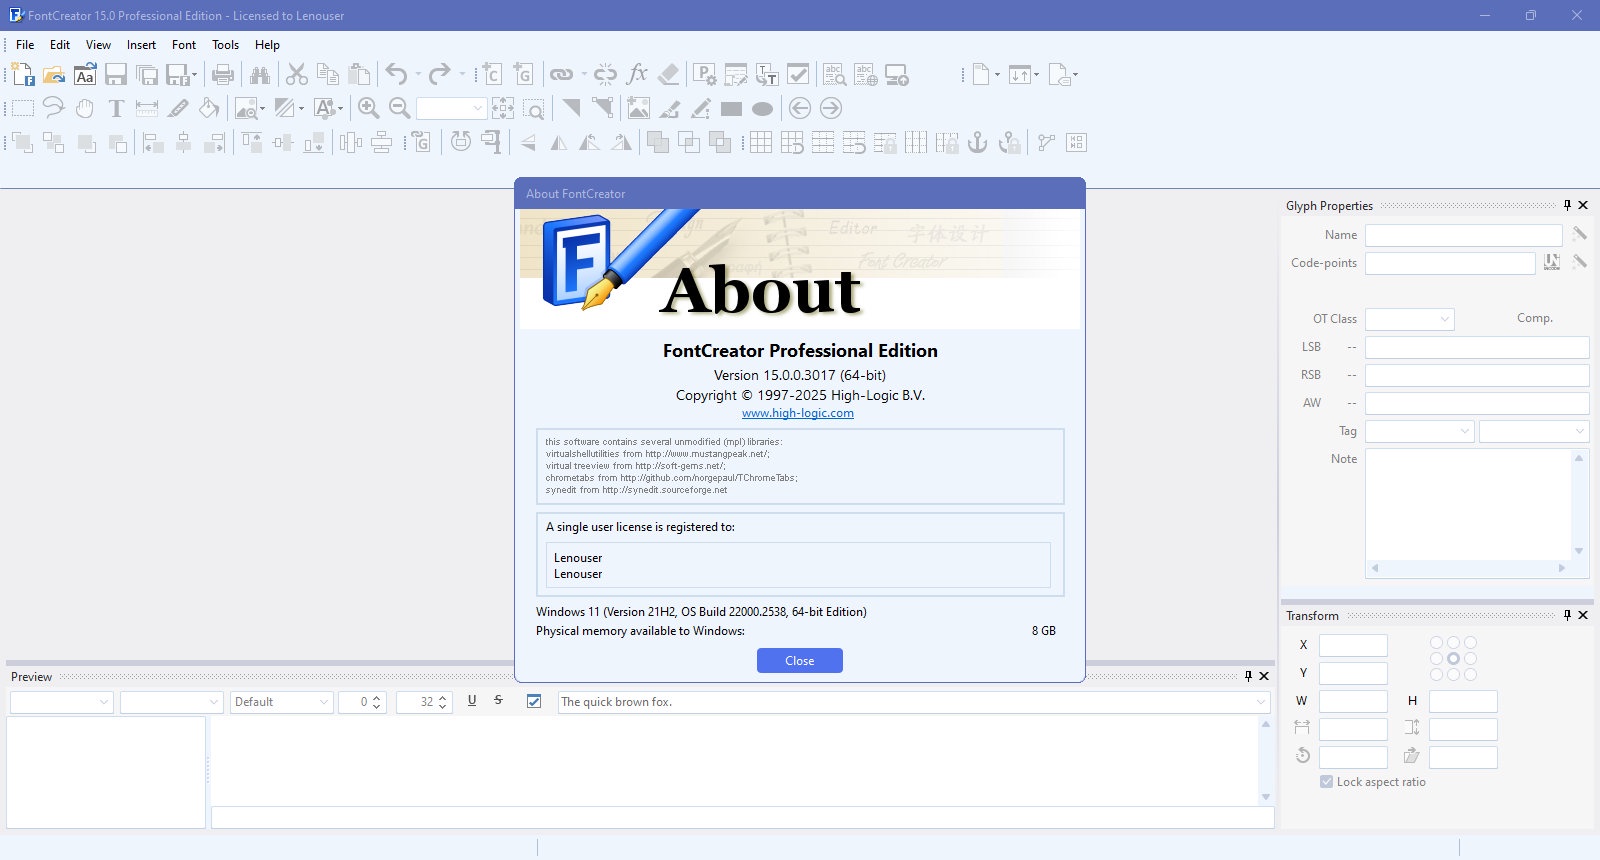Viewport: 1600px width, 860px height.
Task: Toggle the Preview panel checkbox
Action: [x=534, y=702]
